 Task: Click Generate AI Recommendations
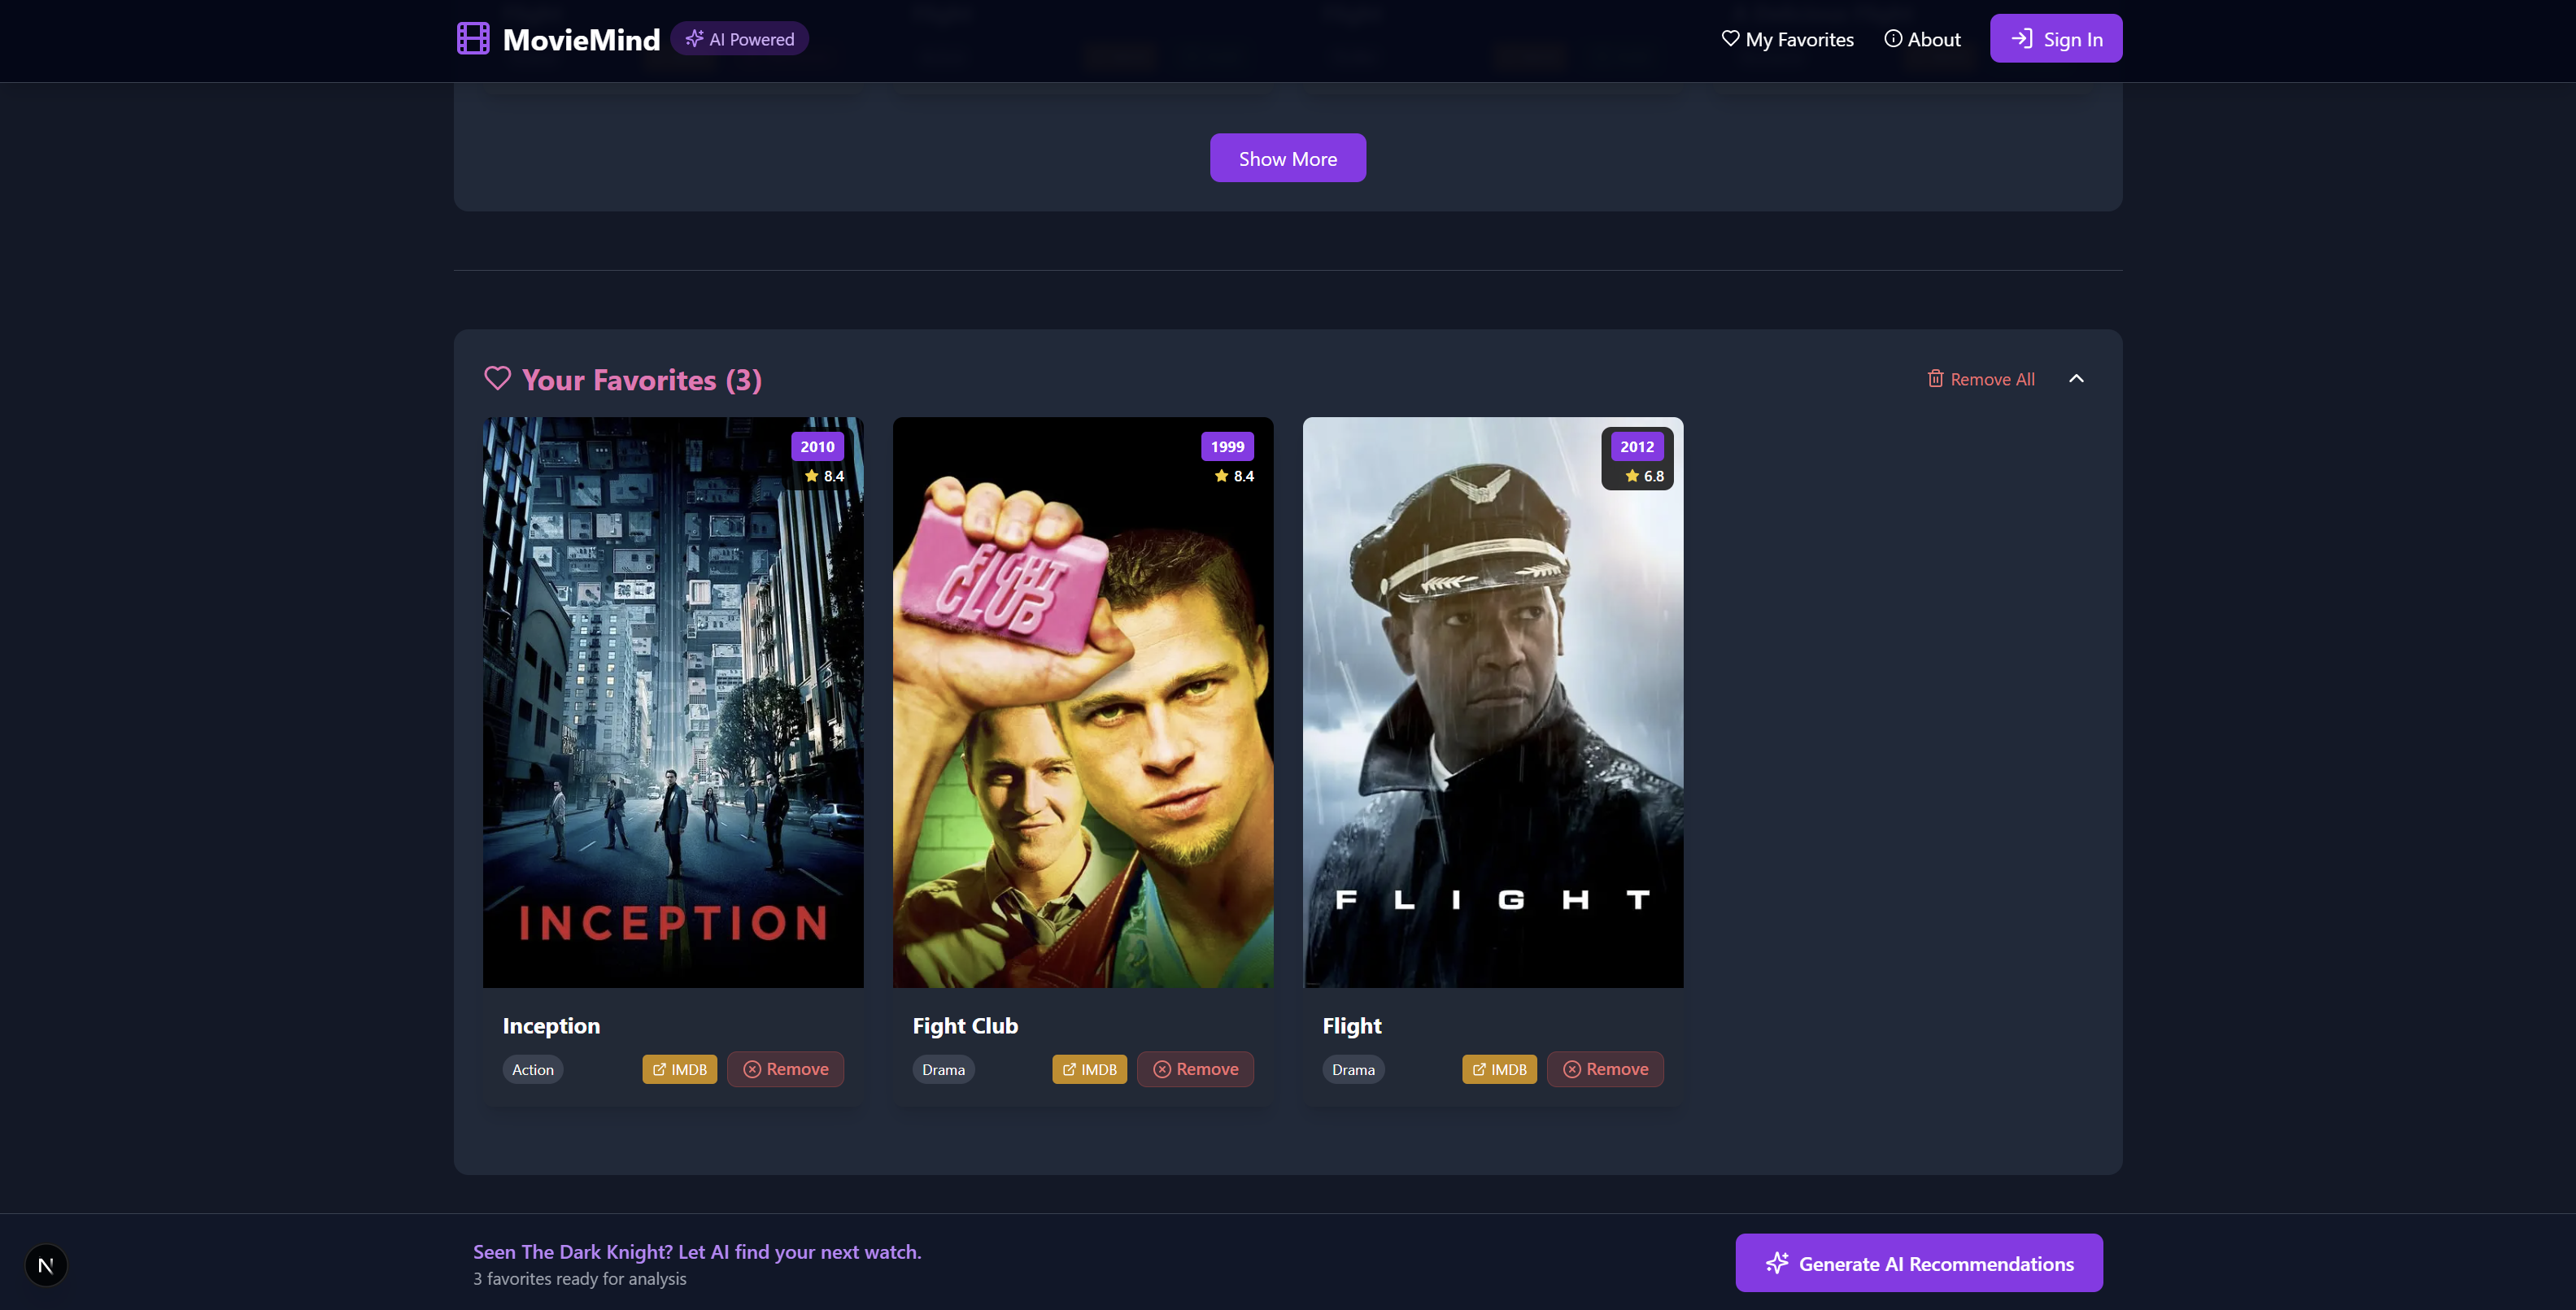[1918, 1263]
